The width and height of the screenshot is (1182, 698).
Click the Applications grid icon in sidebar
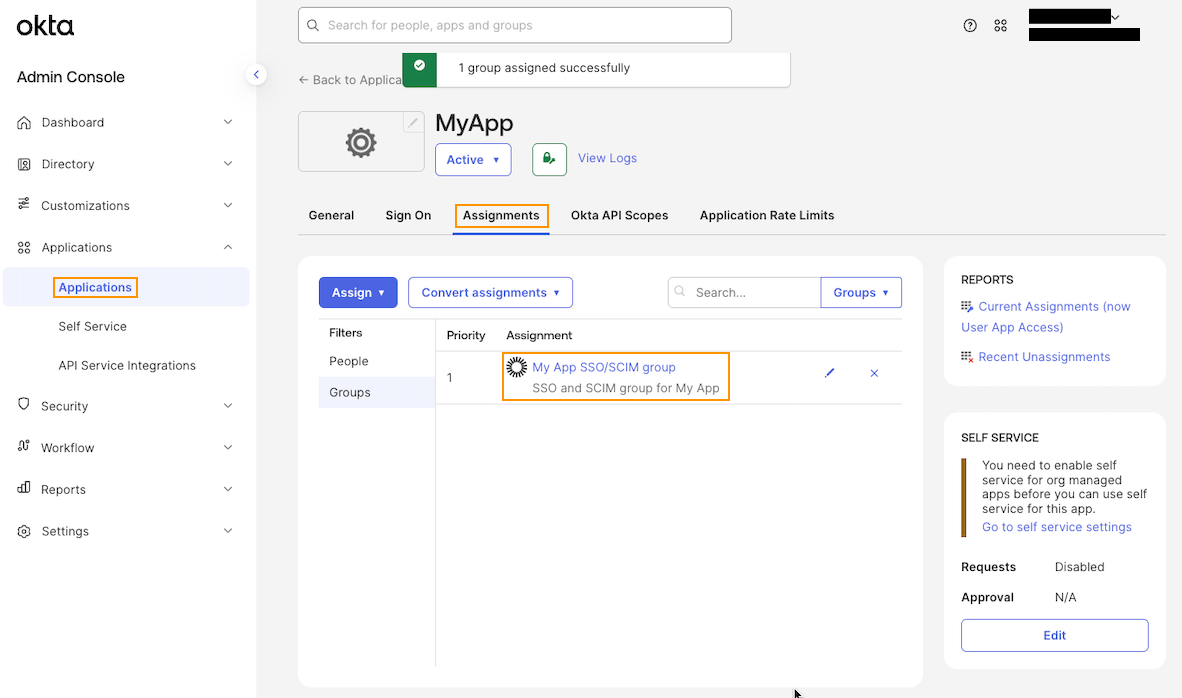click(x=24, y=247)
